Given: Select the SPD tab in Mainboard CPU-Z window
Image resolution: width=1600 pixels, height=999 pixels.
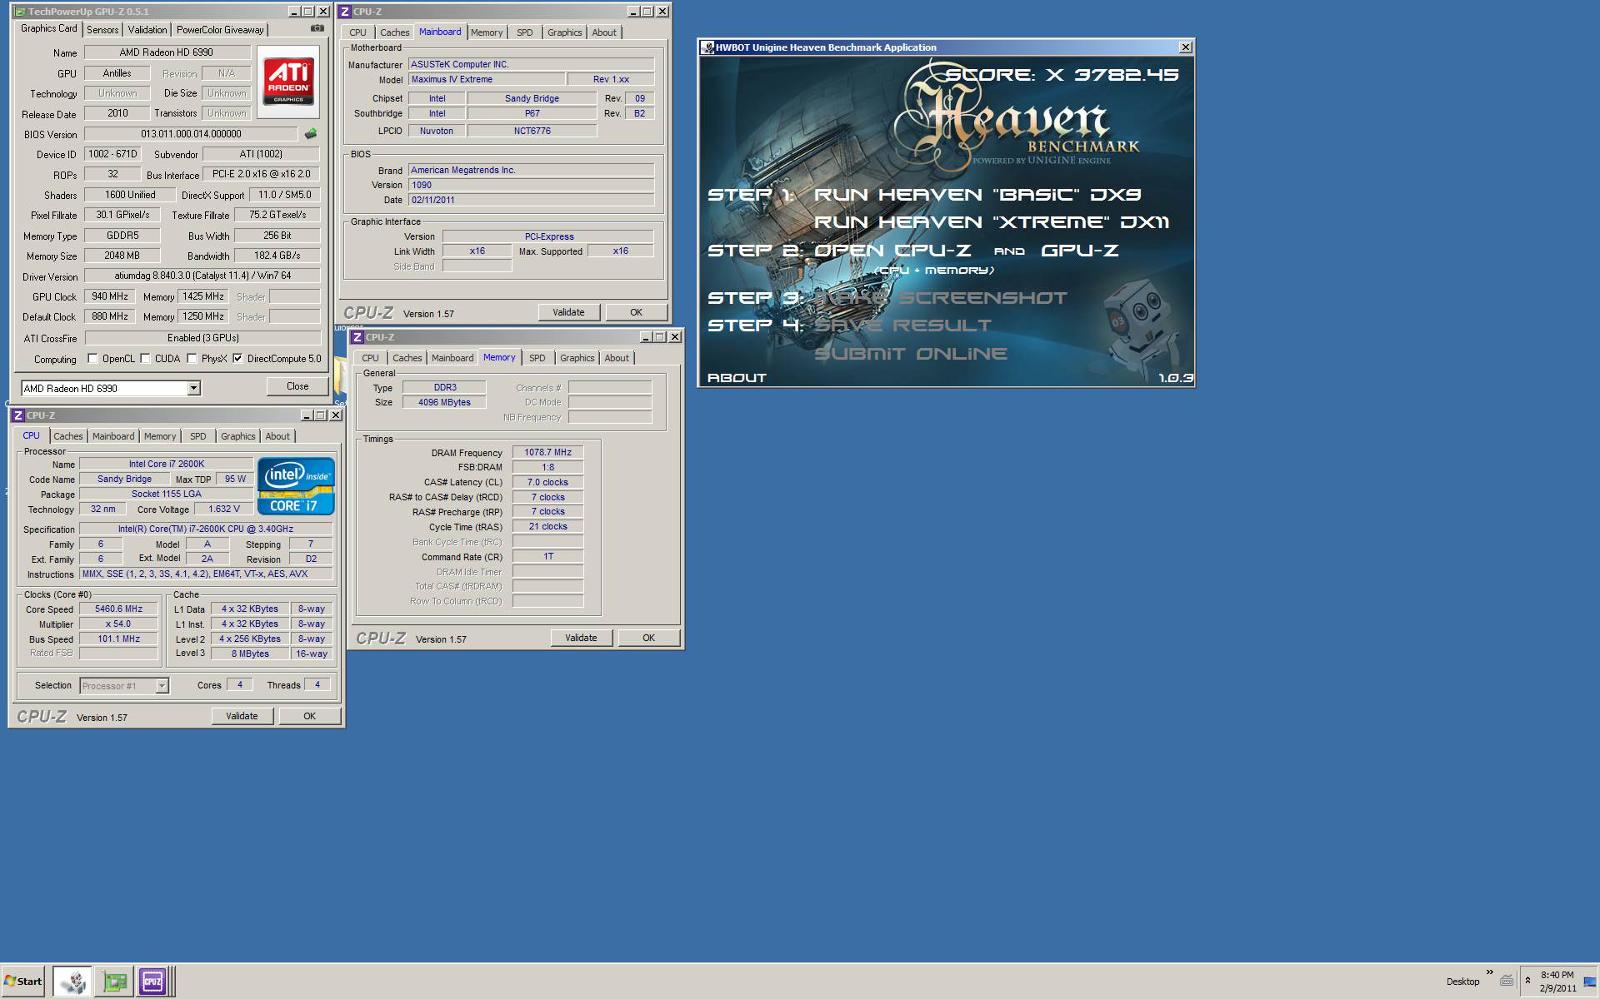Looking at the screenshot, I should (524, 33).
